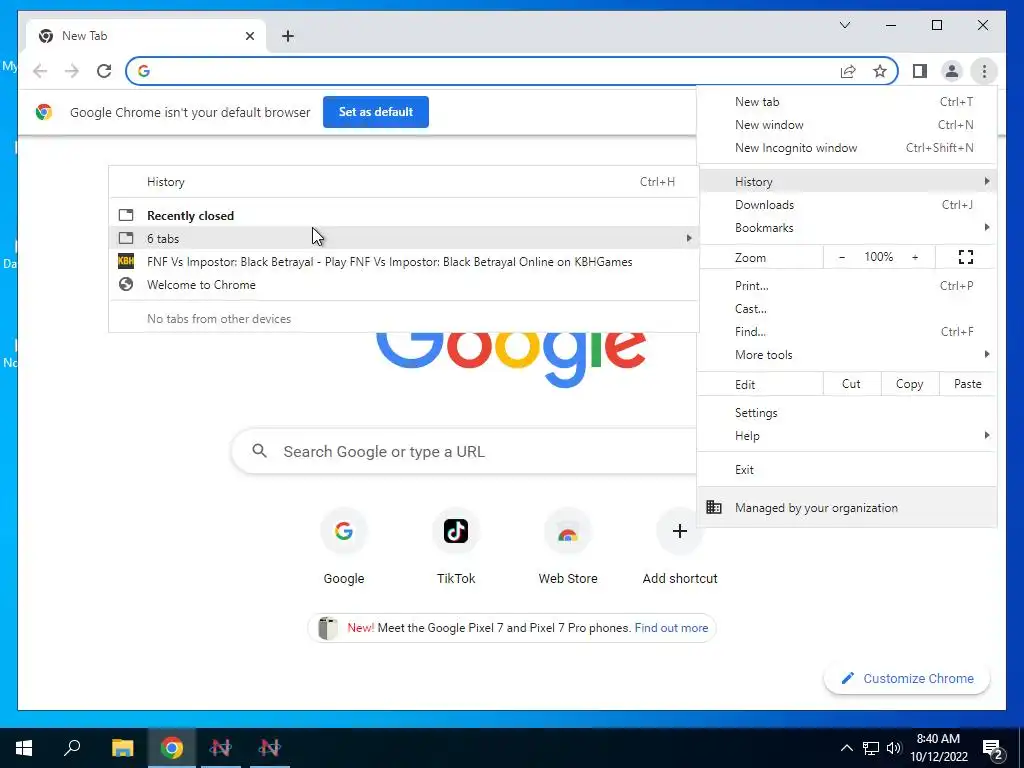
Task: Click the taskbar clock showing 8:40 AM
Action: click(x=938, y=748)
